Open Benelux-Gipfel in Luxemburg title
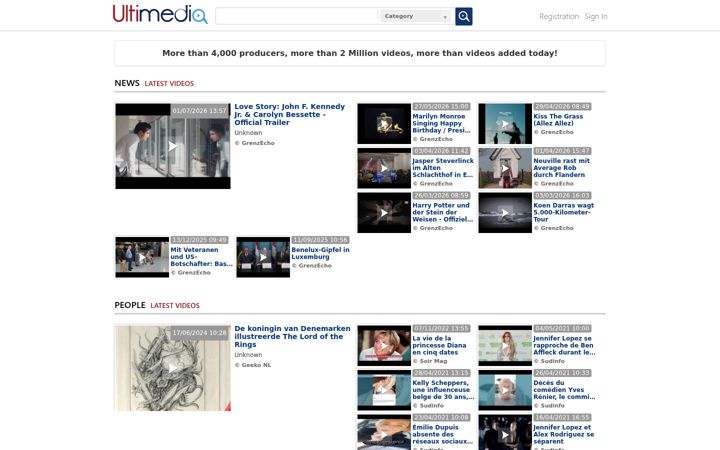 (320, 253)
